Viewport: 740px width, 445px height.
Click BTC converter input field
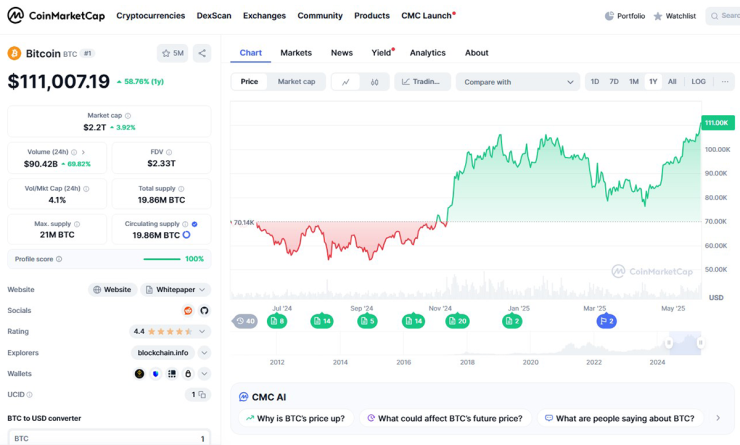click(109, 438)
